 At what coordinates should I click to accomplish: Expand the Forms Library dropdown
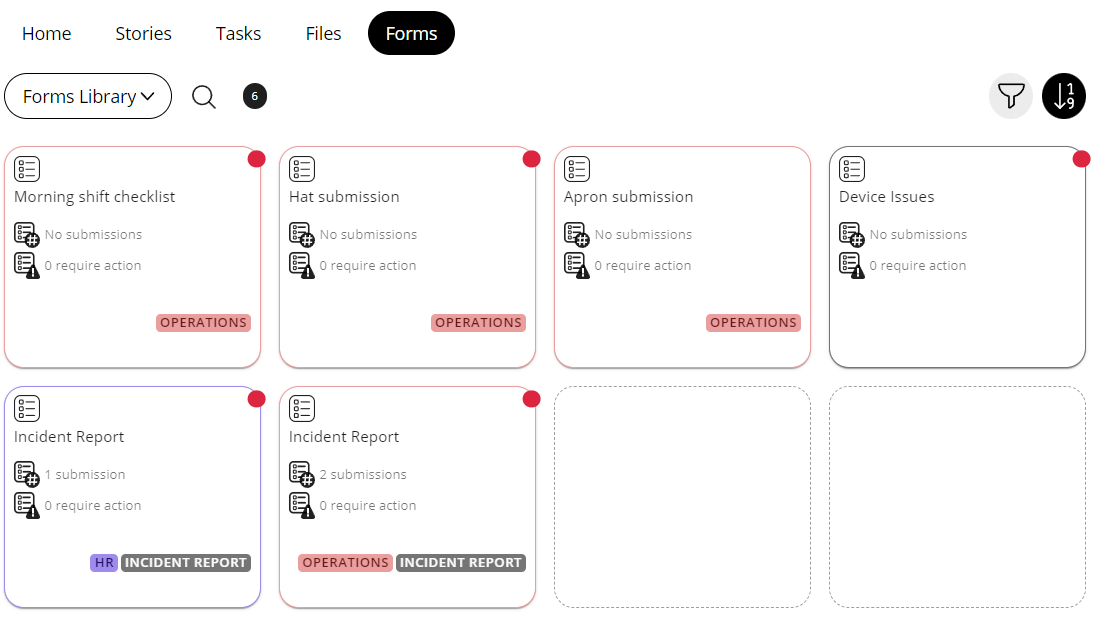tap(88, 96)
